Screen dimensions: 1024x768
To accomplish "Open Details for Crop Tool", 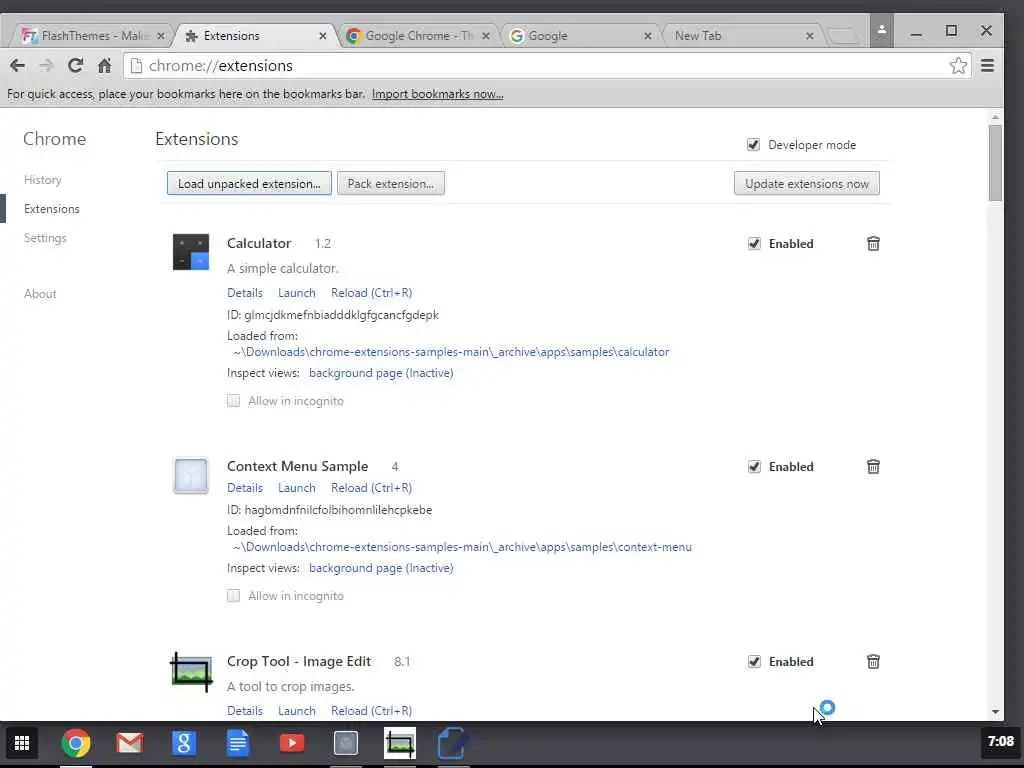I will coord(245,711).
